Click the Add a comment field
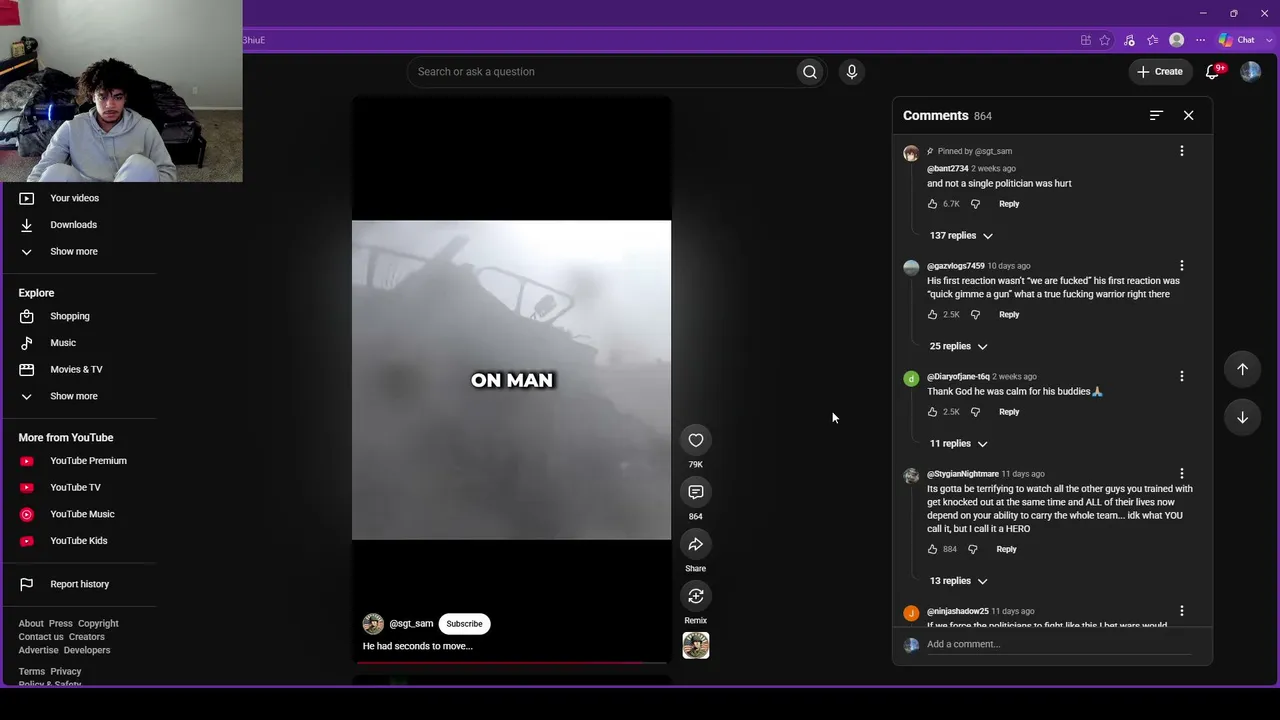Screen dimensions: 1280x720 1058,644
